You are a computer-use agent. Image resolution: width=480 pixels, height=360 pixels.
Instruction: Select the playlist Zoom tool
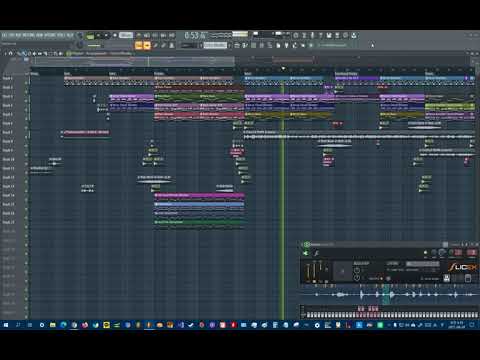[55, 53]
